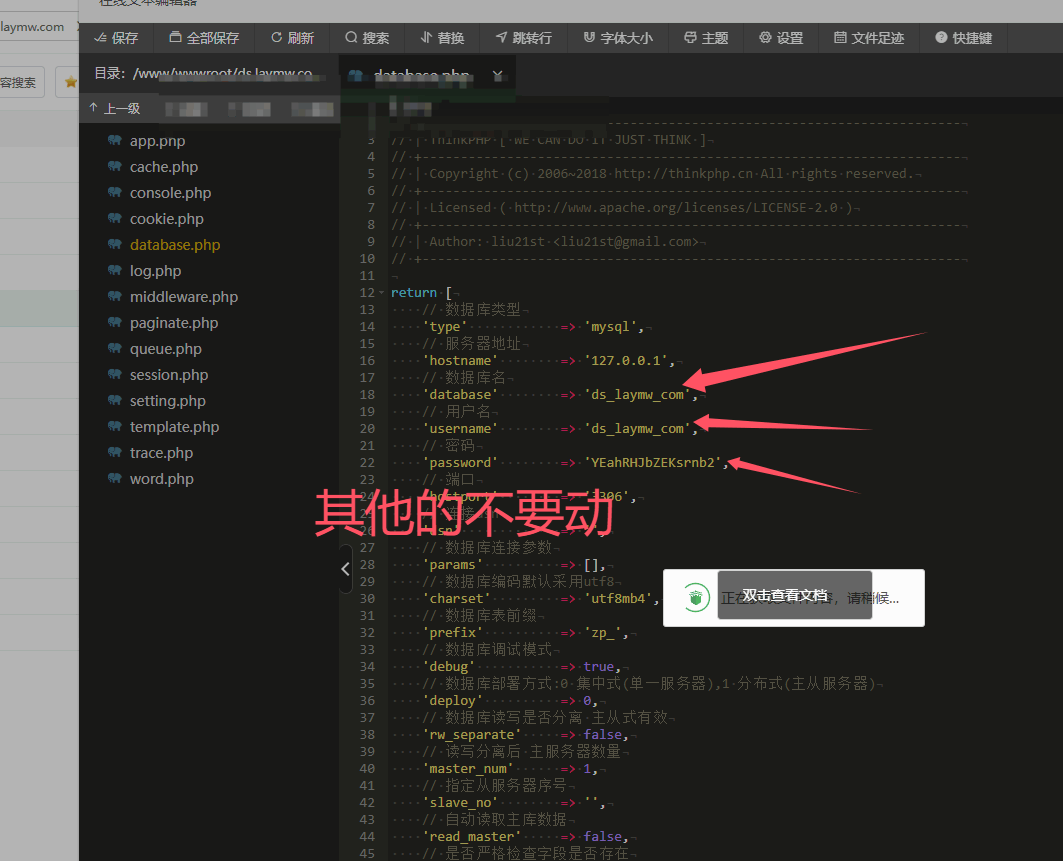Open the 搜索 search tool
The height and width of the screenshot is (861, 1063).
pyautogui.click(x=367, y=38)
